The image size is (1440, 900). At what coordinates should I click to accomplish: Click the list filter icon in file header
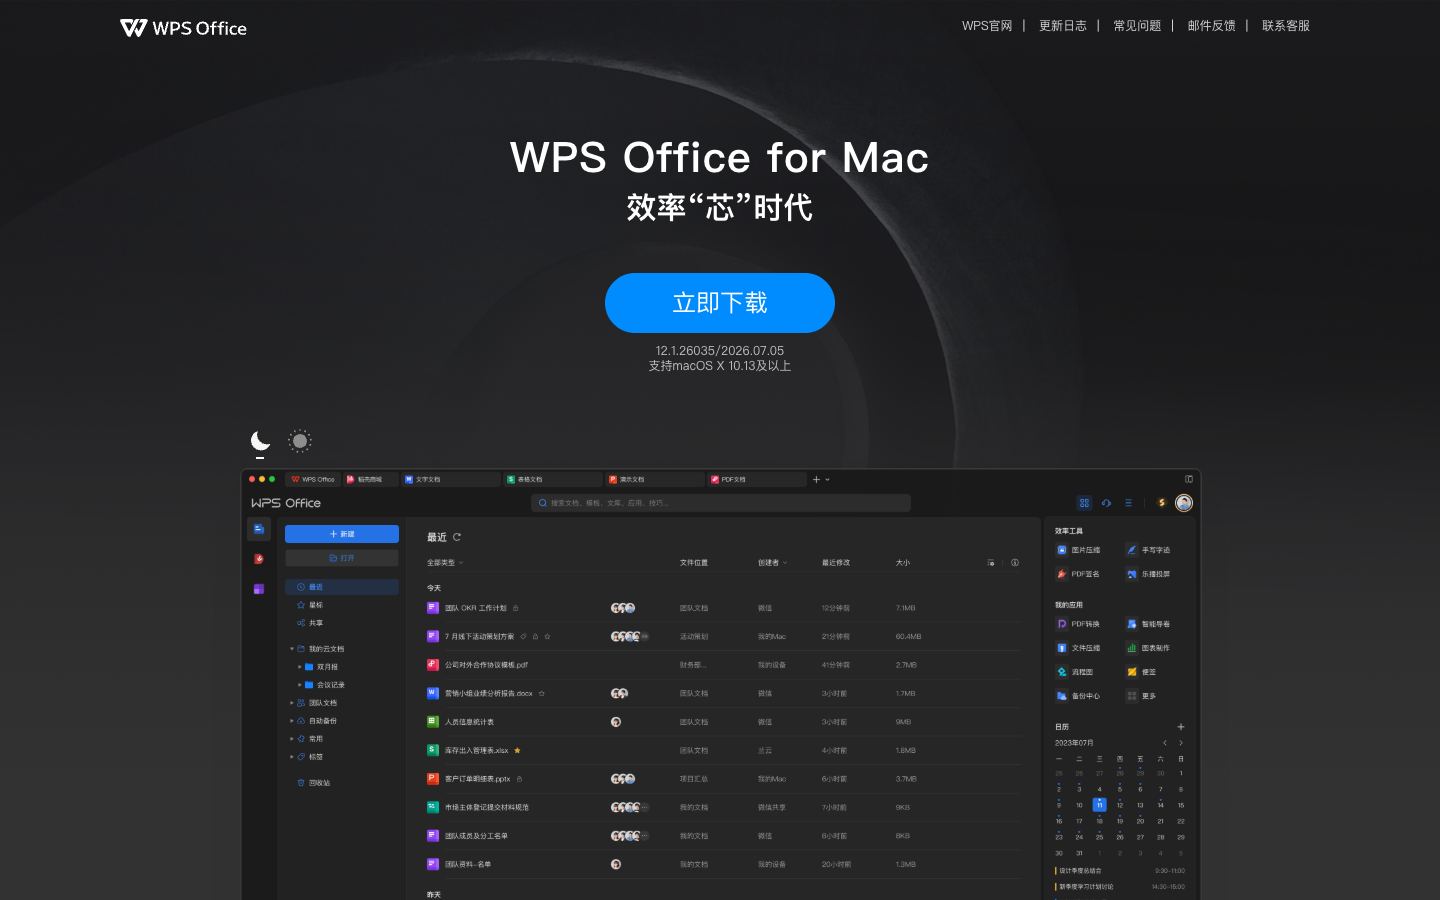tap(991, 563)
